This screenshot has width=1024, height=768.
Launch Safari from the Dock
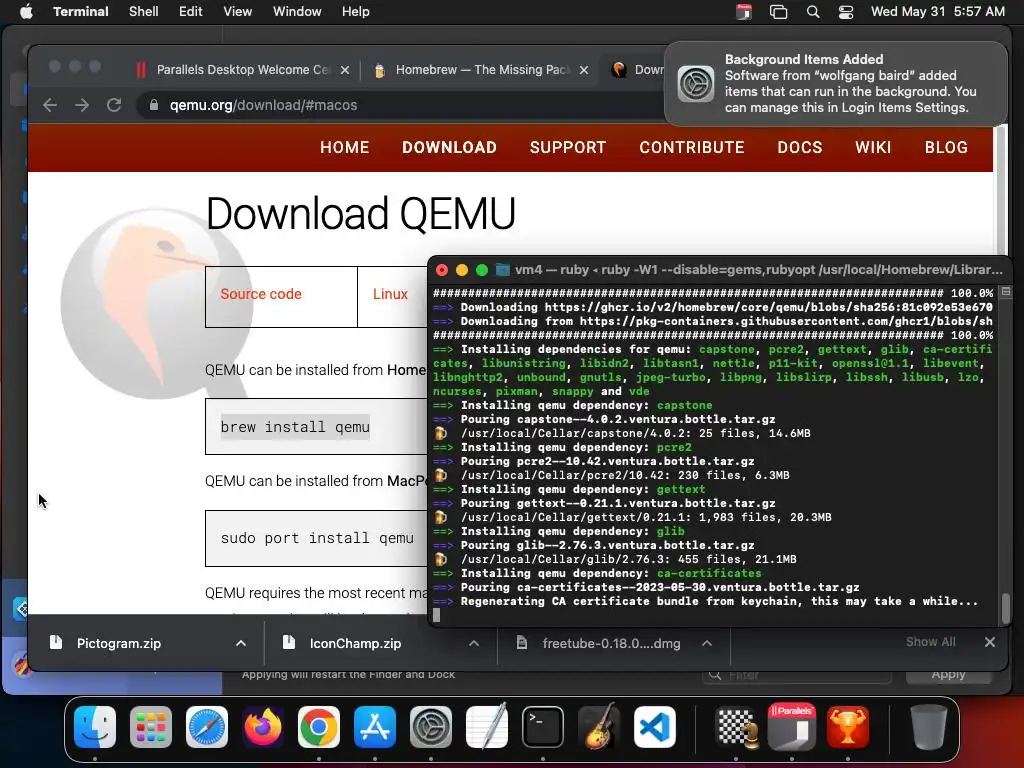(x=207, y=727)
